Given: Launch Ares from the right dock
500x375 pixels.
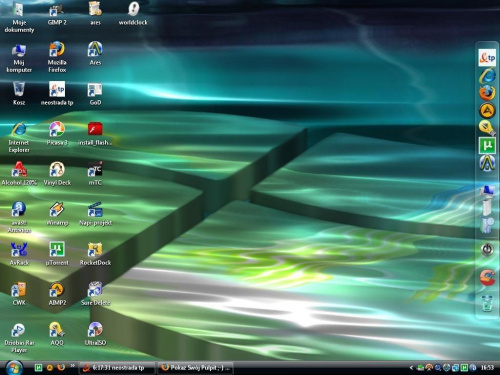Looking at the screenshot, I should [487, 163].
